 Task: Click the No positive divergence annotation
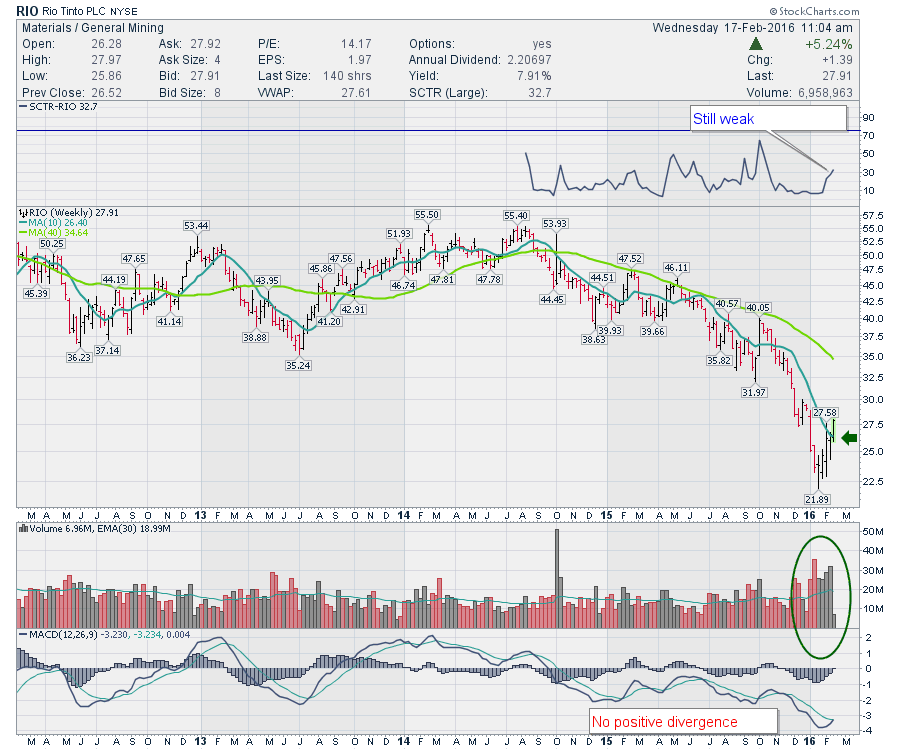pyautogui.click(x=684, y=721)
